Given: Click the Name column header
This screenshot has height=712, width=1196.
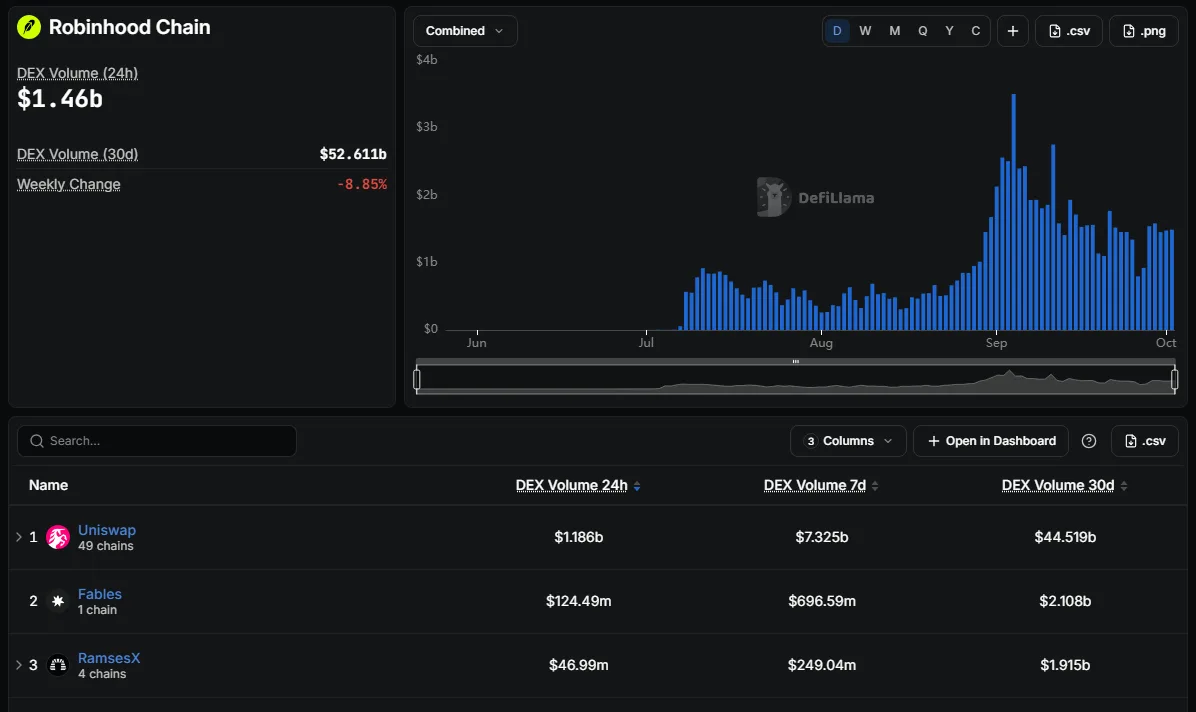Looking at the screenshot, I should (49, 485).
